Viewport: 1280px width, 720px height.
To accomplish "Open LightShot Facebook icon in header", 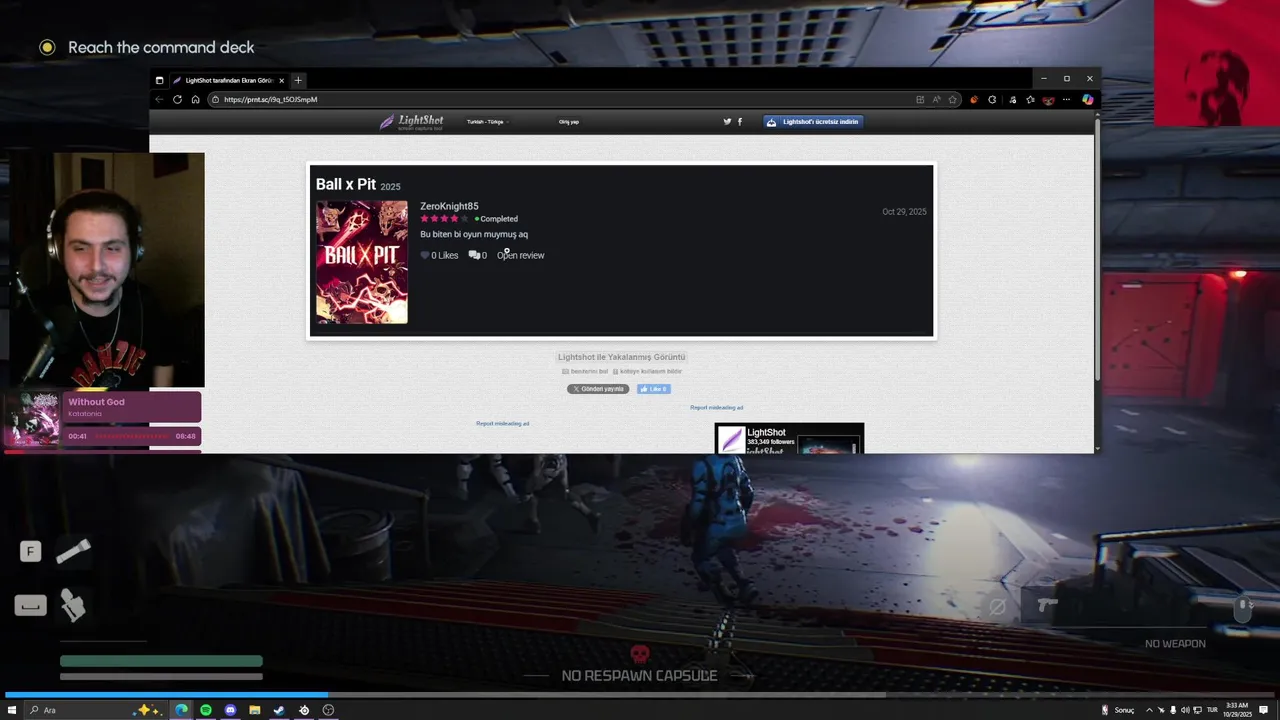I will (x=740, y=122).
